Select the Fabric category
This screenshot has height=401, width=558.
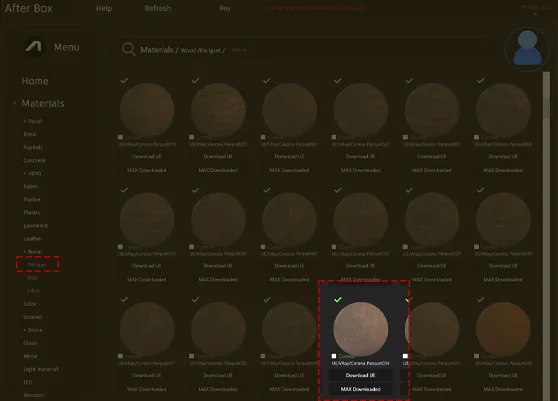point(31,186)
